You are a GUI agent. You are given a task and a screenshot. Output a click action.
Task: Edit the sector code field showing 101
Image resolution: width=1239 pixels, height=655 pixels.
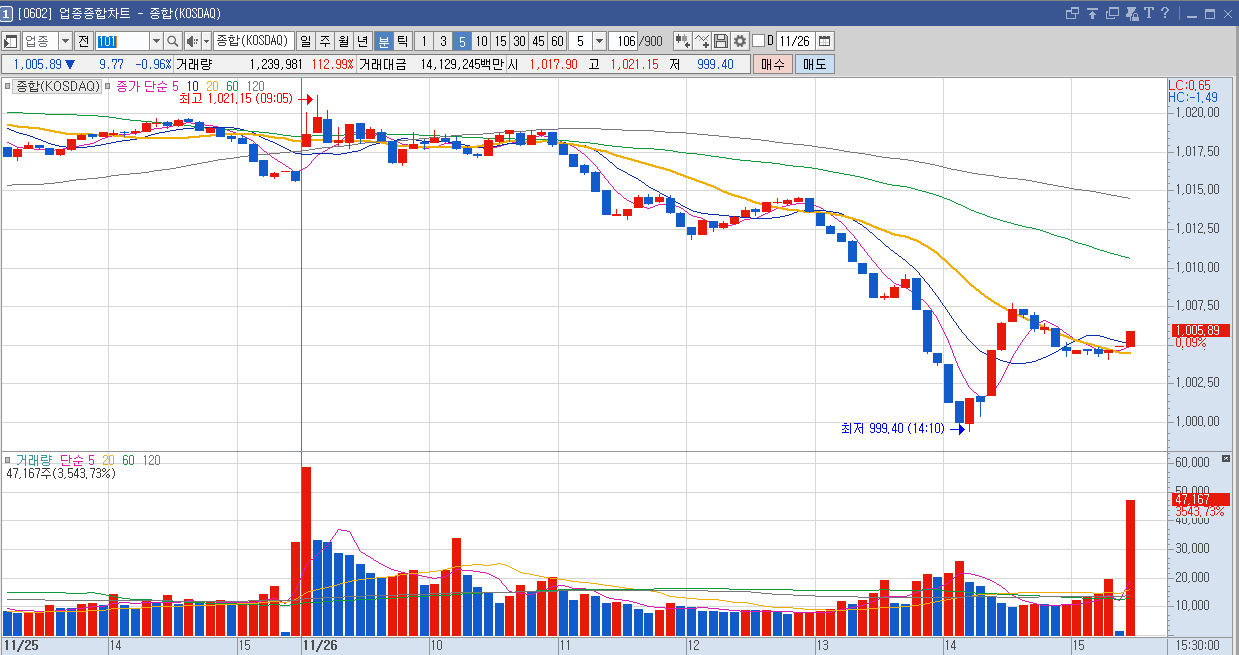(x=121, y=41)
